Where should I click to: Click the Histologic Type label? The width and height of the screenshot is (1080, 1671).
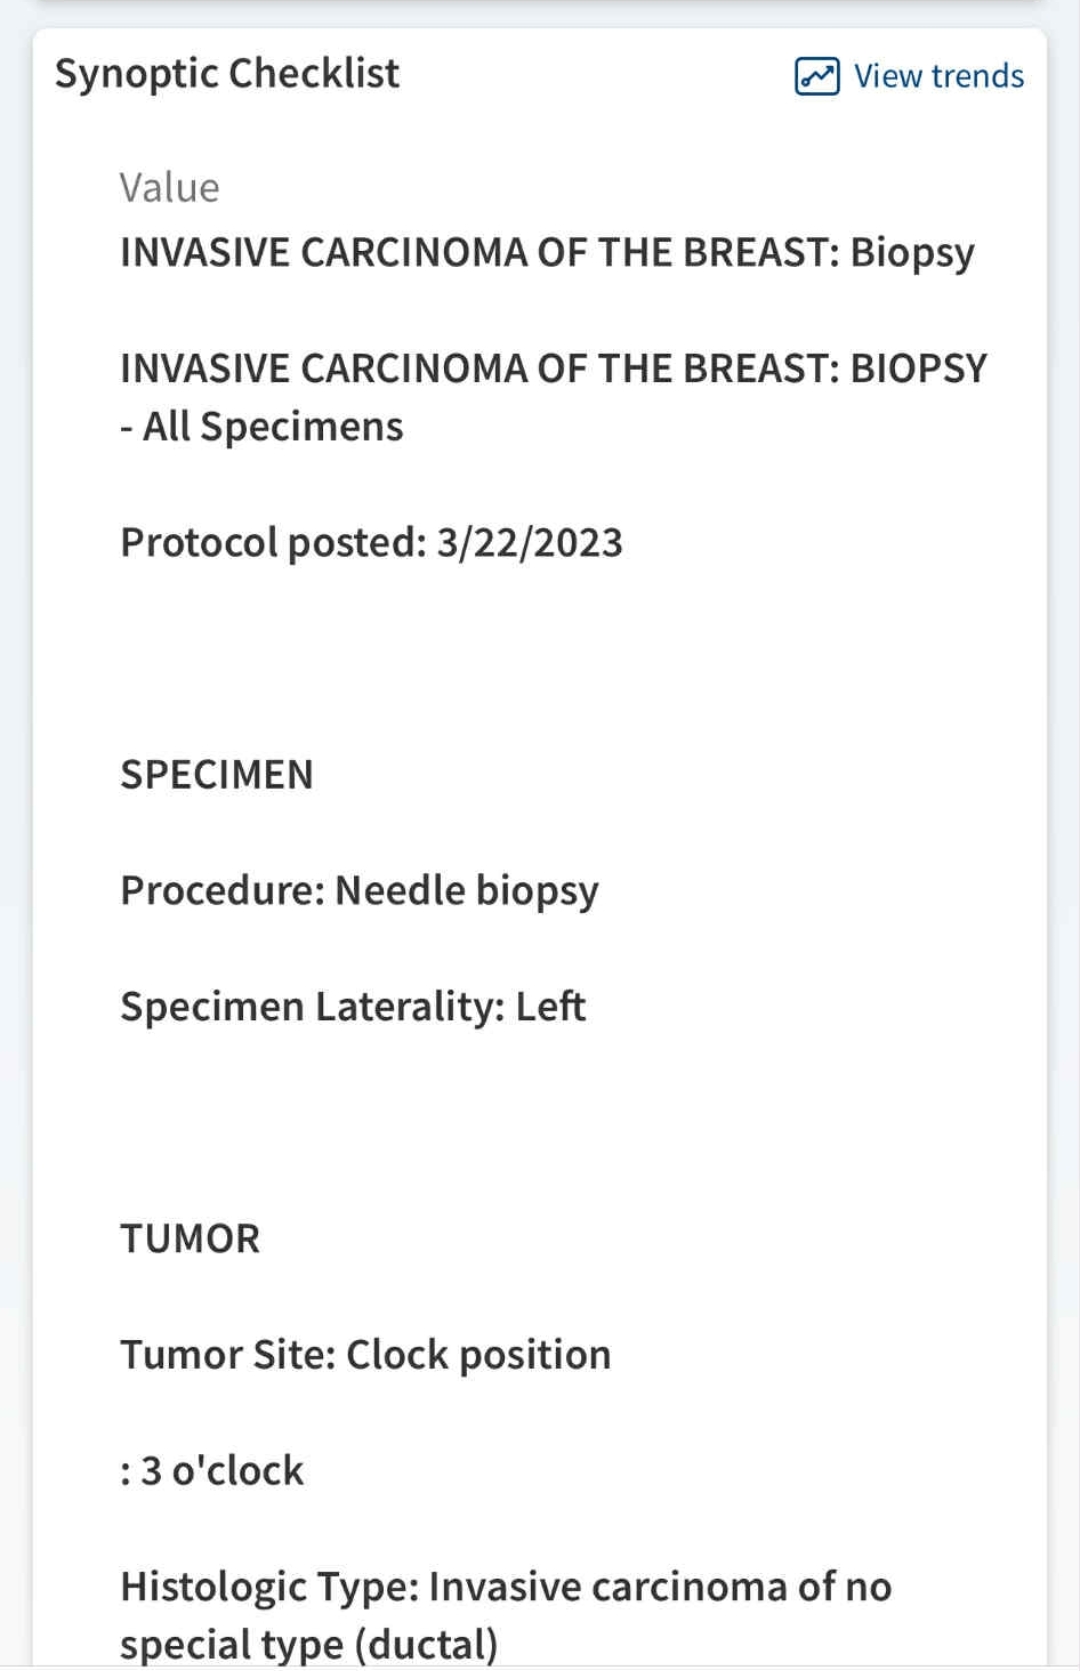pos(269,1587)
